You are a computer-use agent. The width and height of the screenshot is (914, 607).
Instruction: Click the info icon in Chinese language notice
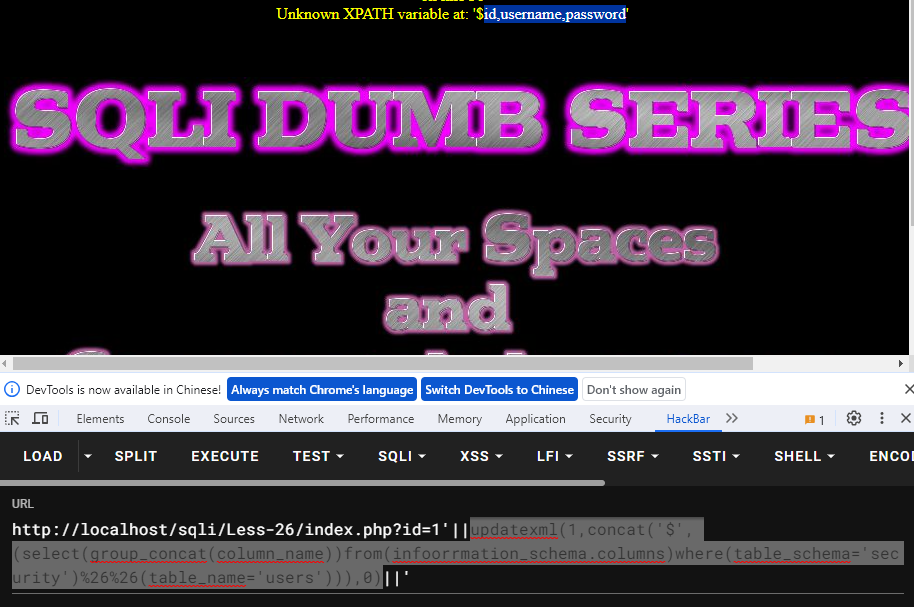[12, 390]
